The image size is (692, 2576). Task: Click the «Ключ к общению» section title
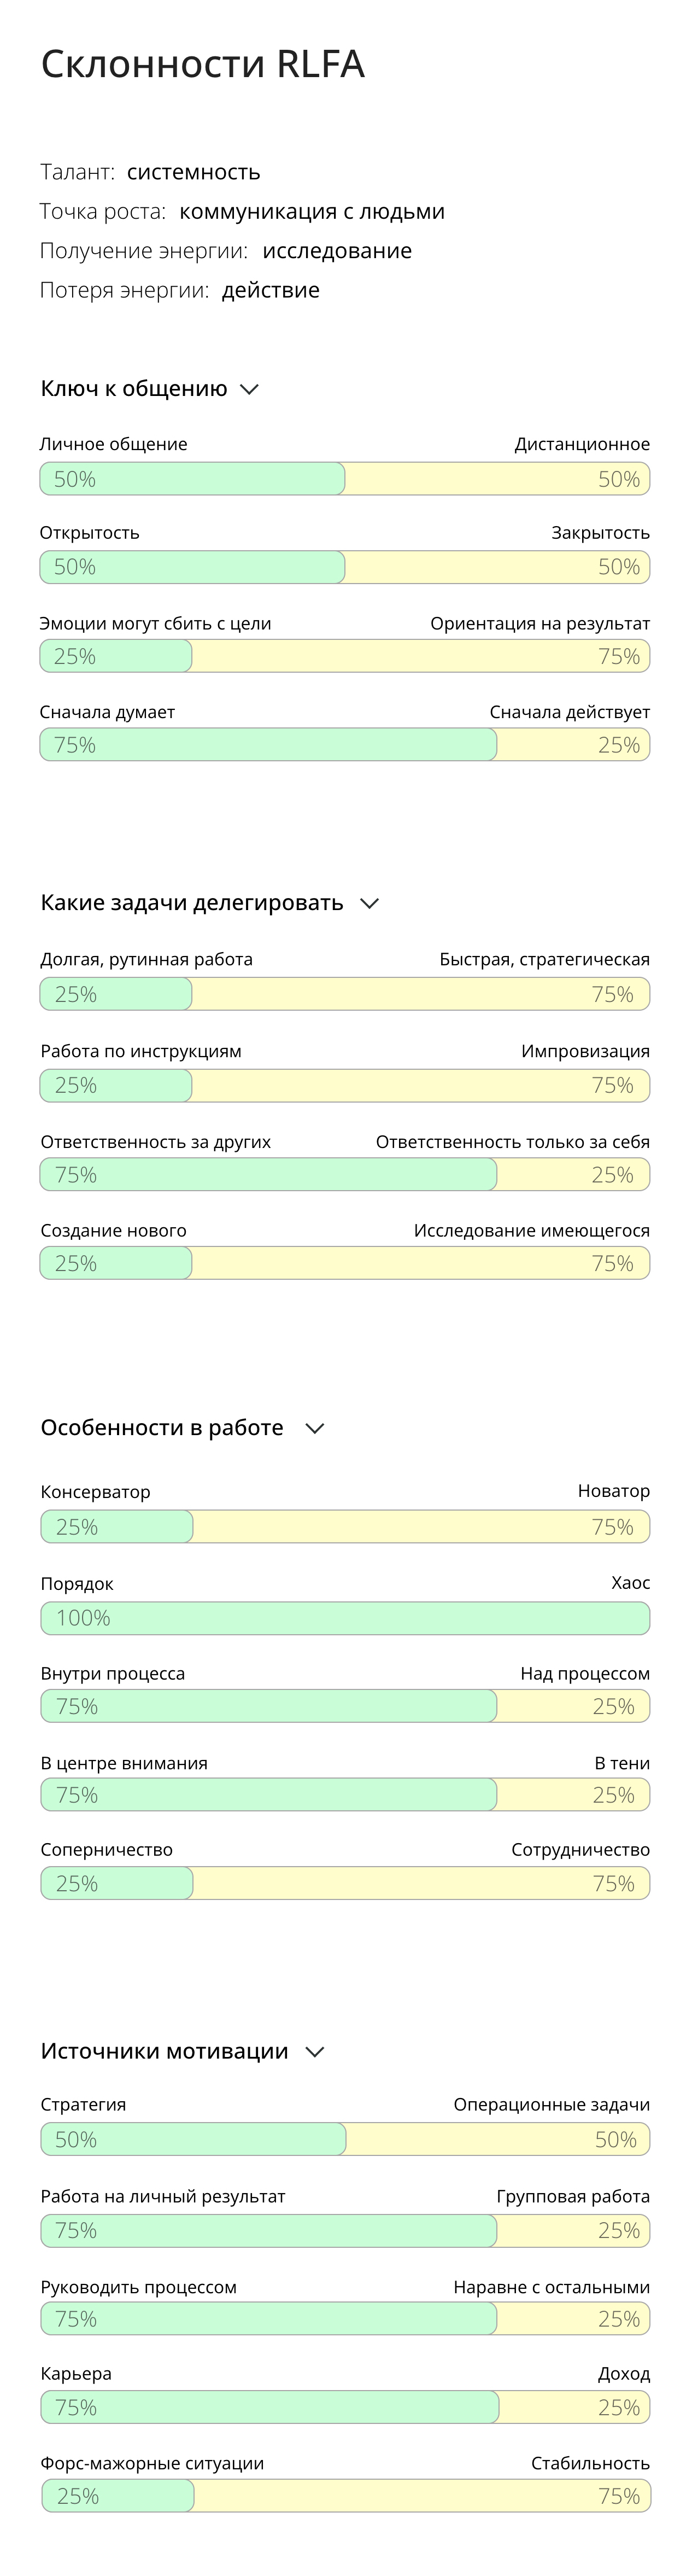(134, 389)
